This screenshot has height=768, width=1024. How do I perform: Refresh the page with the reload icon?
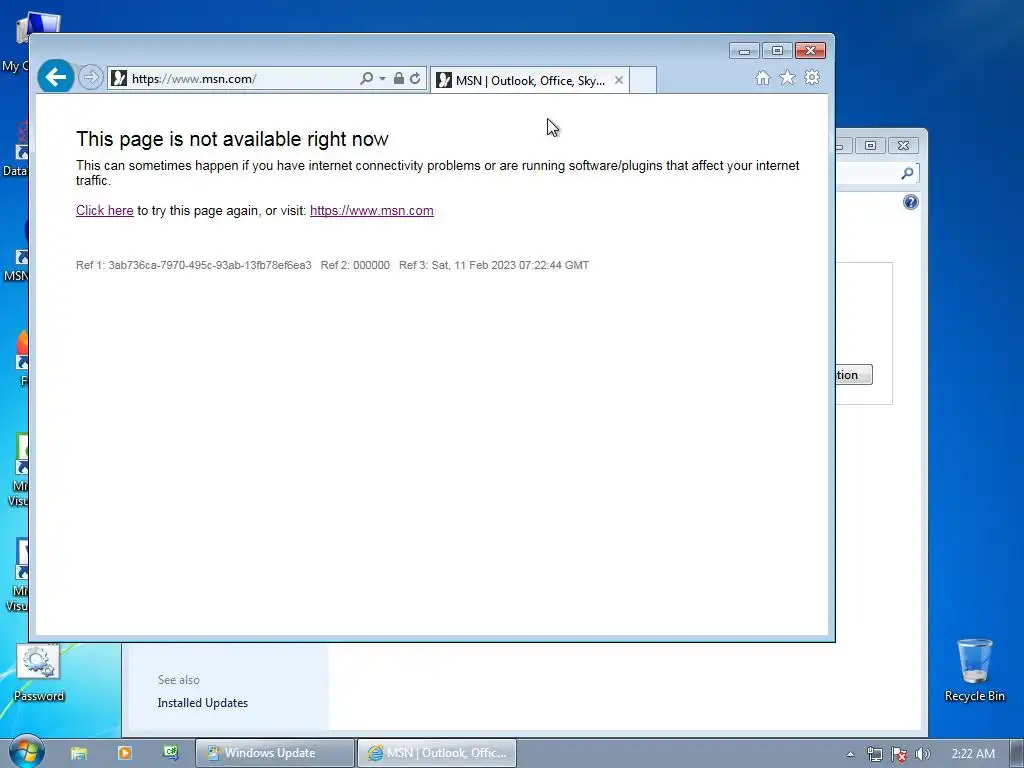(415, 78)
